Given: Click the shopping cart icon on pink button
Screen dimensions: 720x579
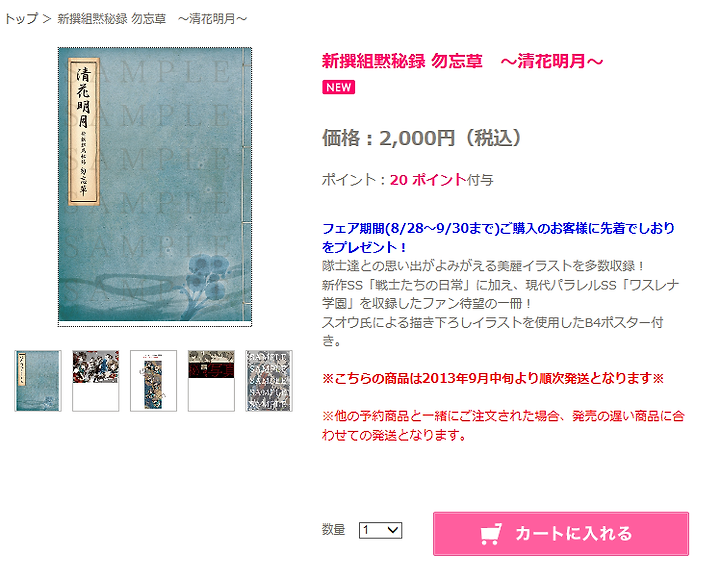Looking at the screenshot, I should [x=491, y=534].
